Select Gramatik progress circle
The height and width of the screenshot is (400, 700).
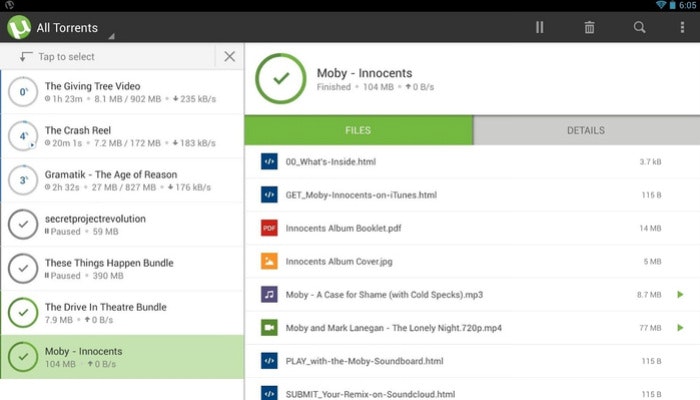pyautogui.click(x=23, y=180)
